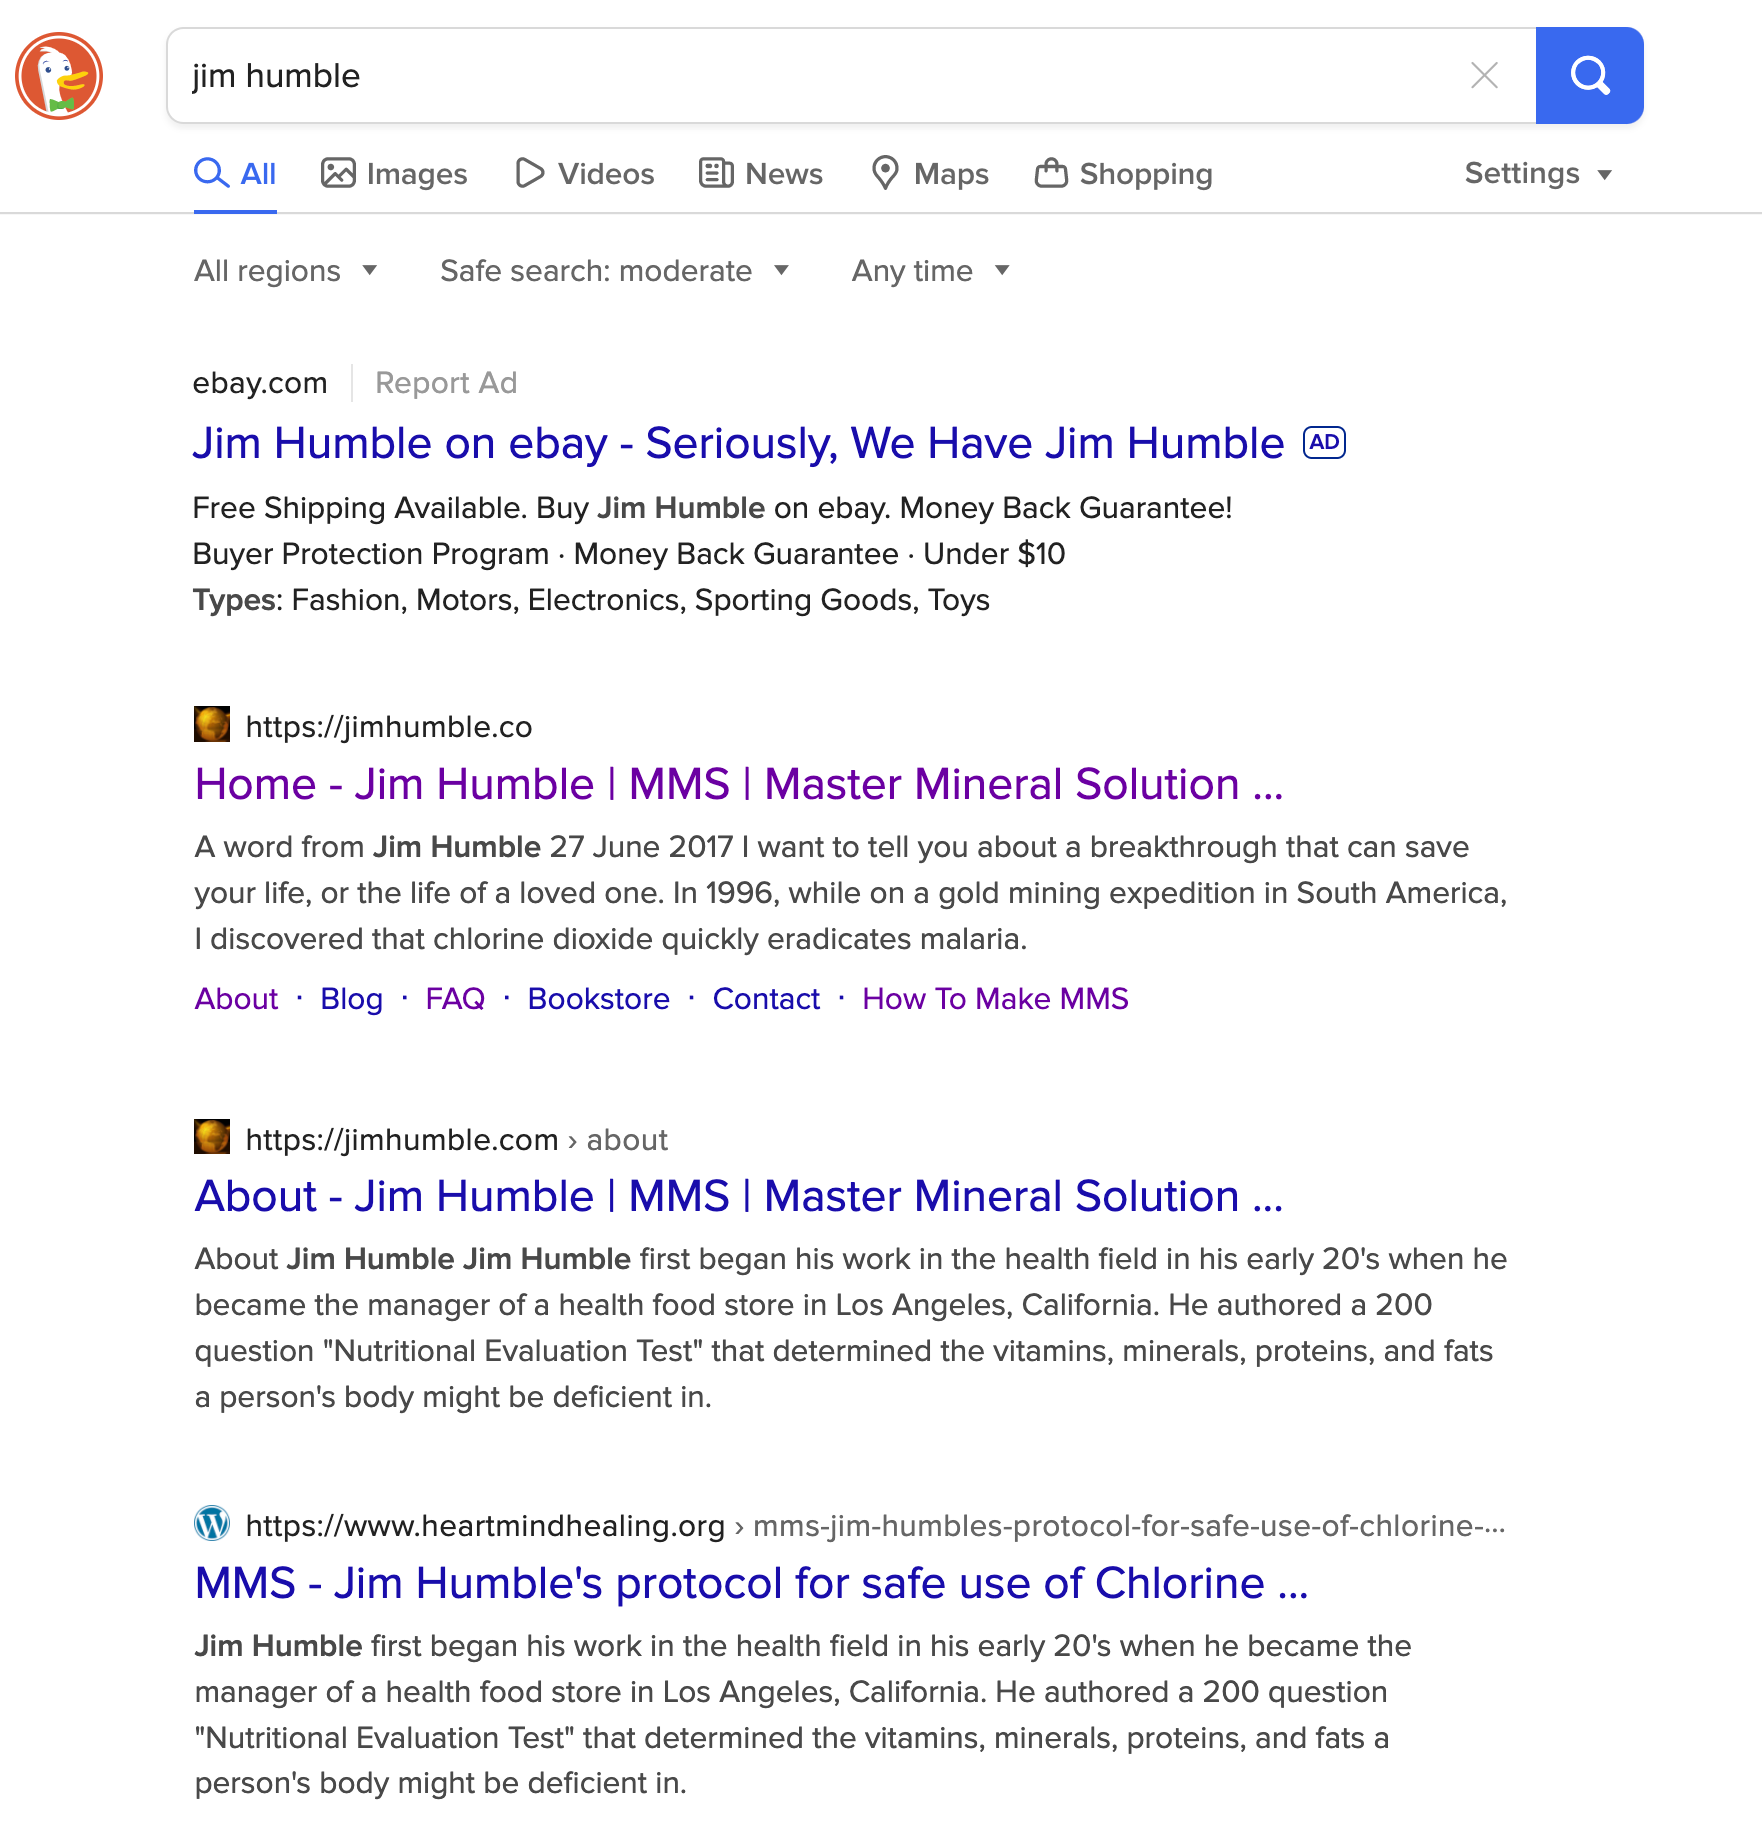Open the How To Make MMS sitelink
The width and height of the screenshot is (1762, 1848).
tap(995, 999)
